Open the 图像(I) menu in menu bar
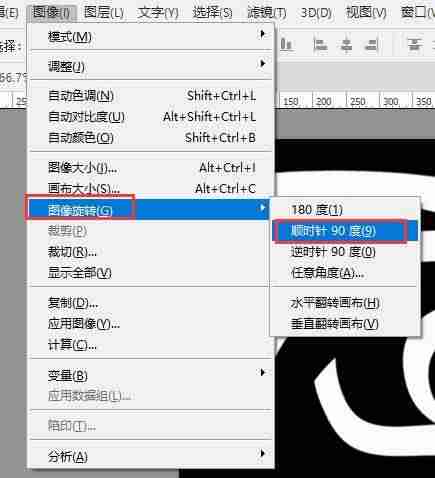This screenshot has height=478, width=435. coord(51,13)
